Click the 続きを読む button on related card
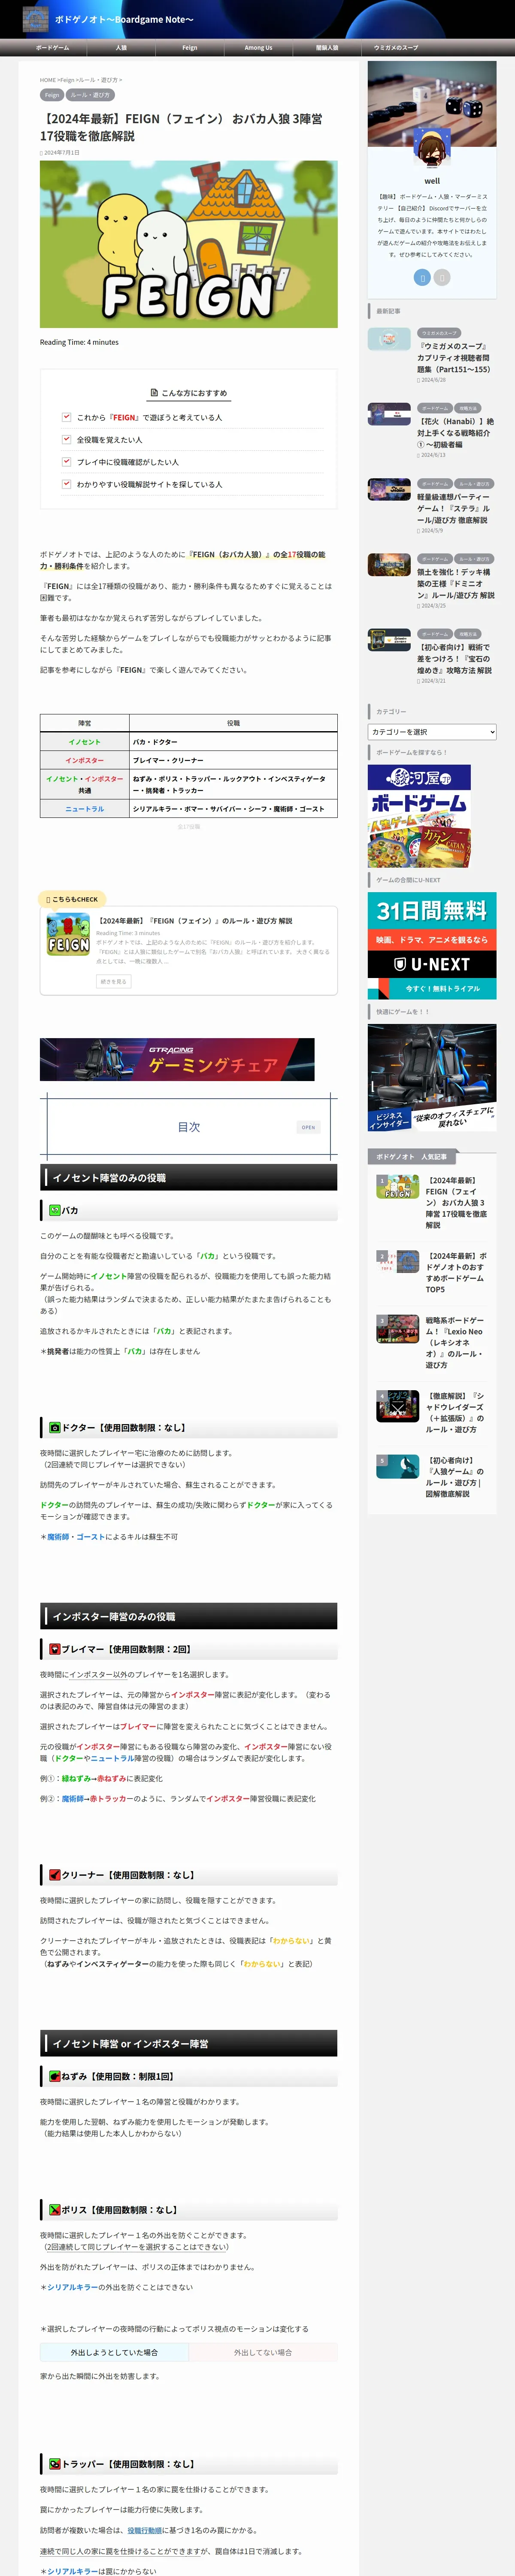Viewport: 515px width, 2576px height. pos(114,982)
